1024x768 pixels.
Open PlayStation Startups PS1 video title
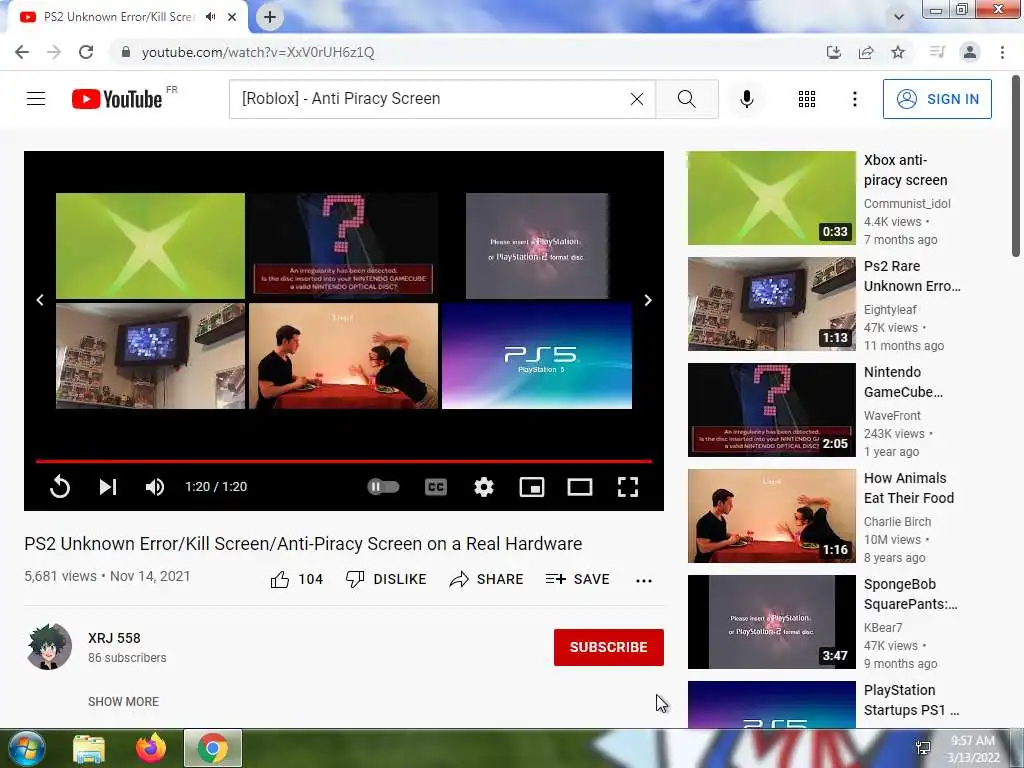pyautogui.click(x=911, y=700)
